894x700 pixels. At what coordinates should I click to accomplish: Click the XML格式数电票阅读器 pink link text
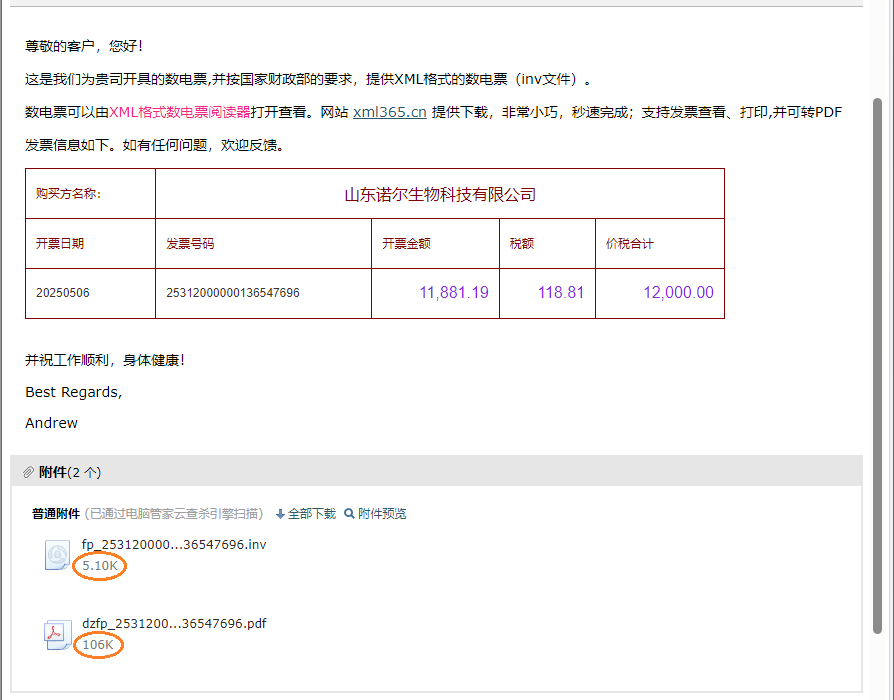[x=180, y=112]
